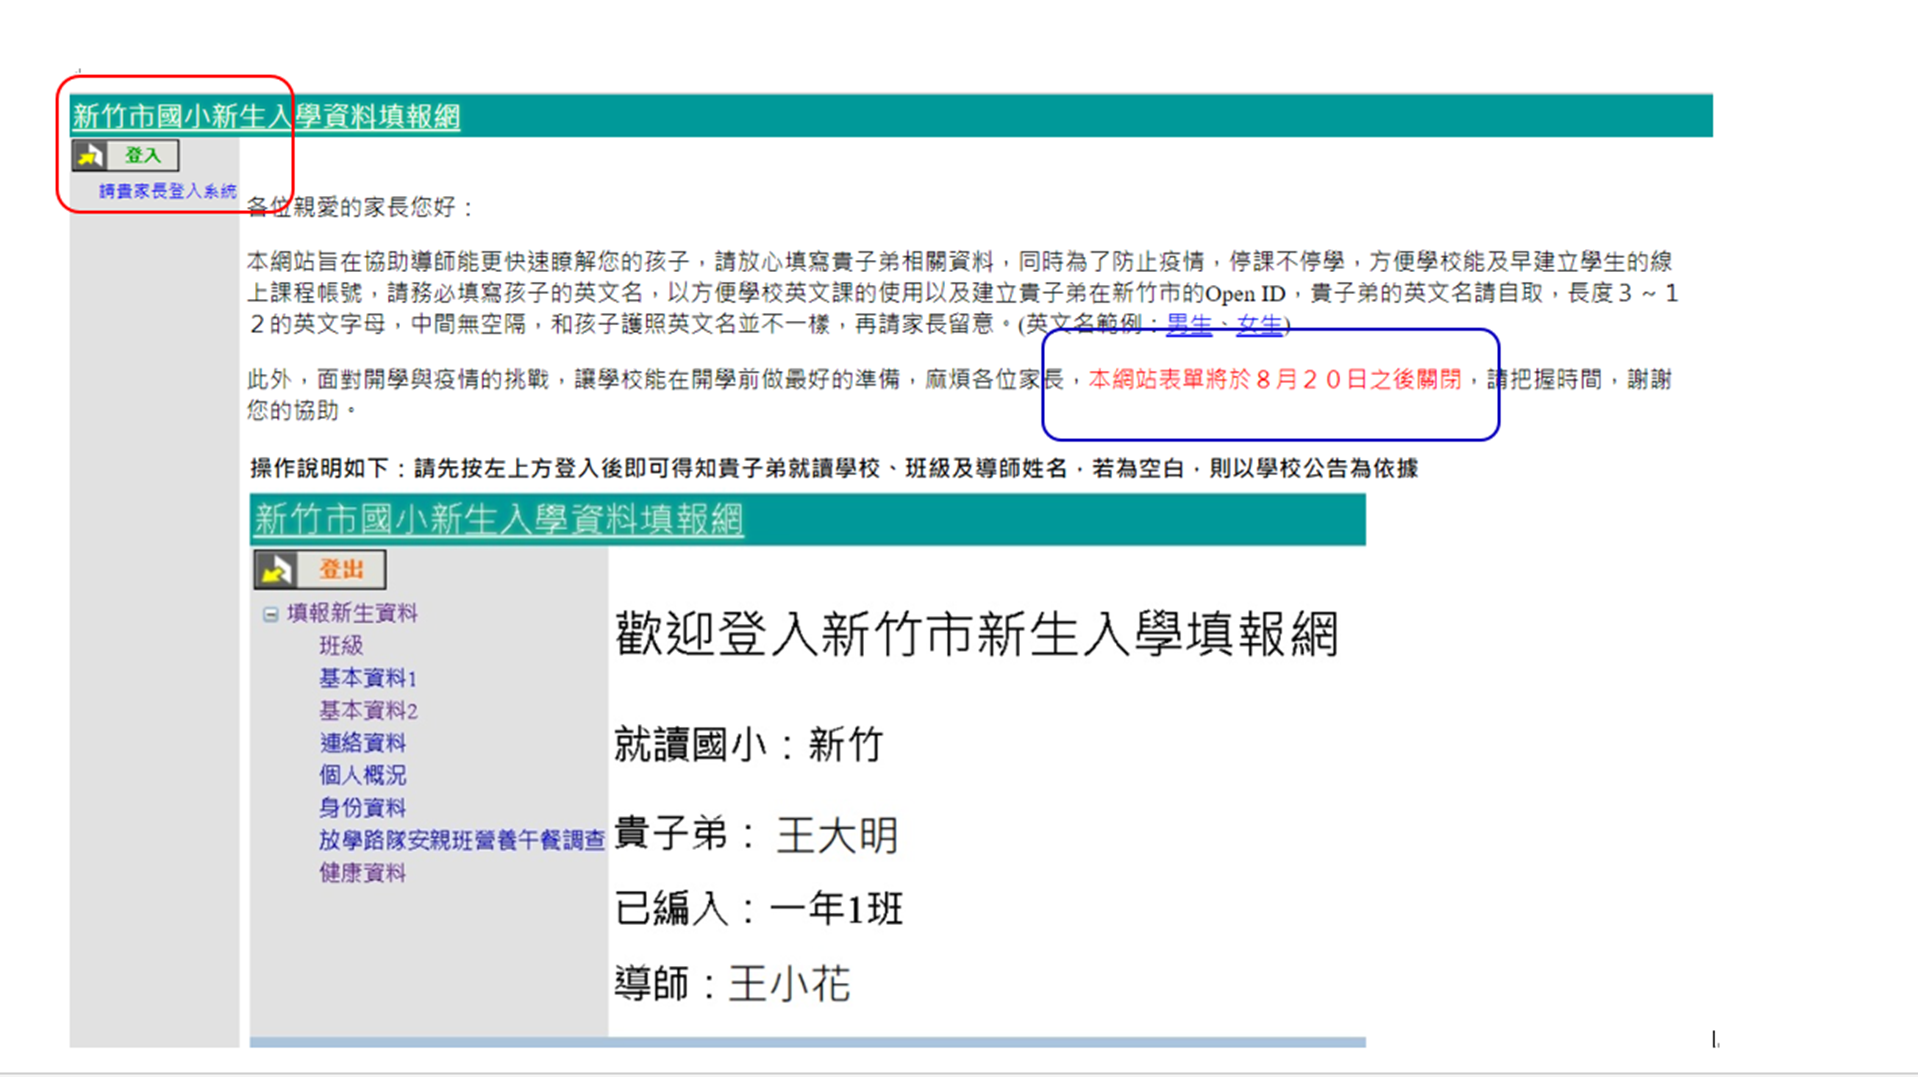1918x1077 pixels.
Task: Open the 連絡資料 tree item
Action: point(362,742)
